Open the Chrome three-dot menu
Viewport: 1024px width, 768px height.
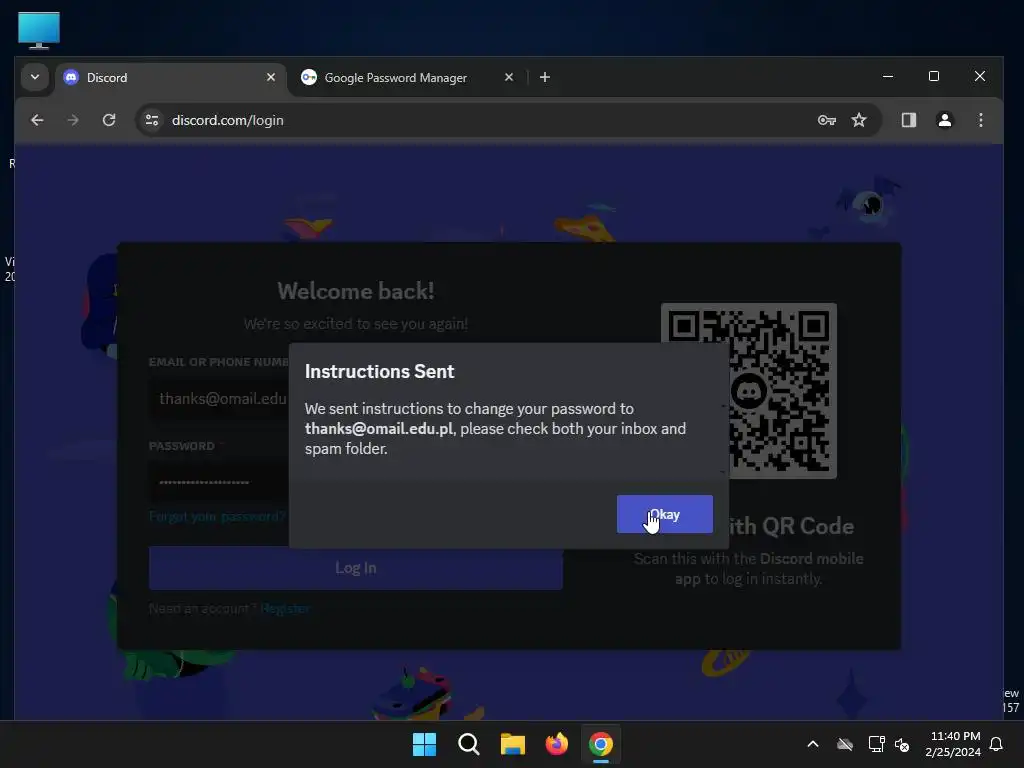(x=980, y=120)
